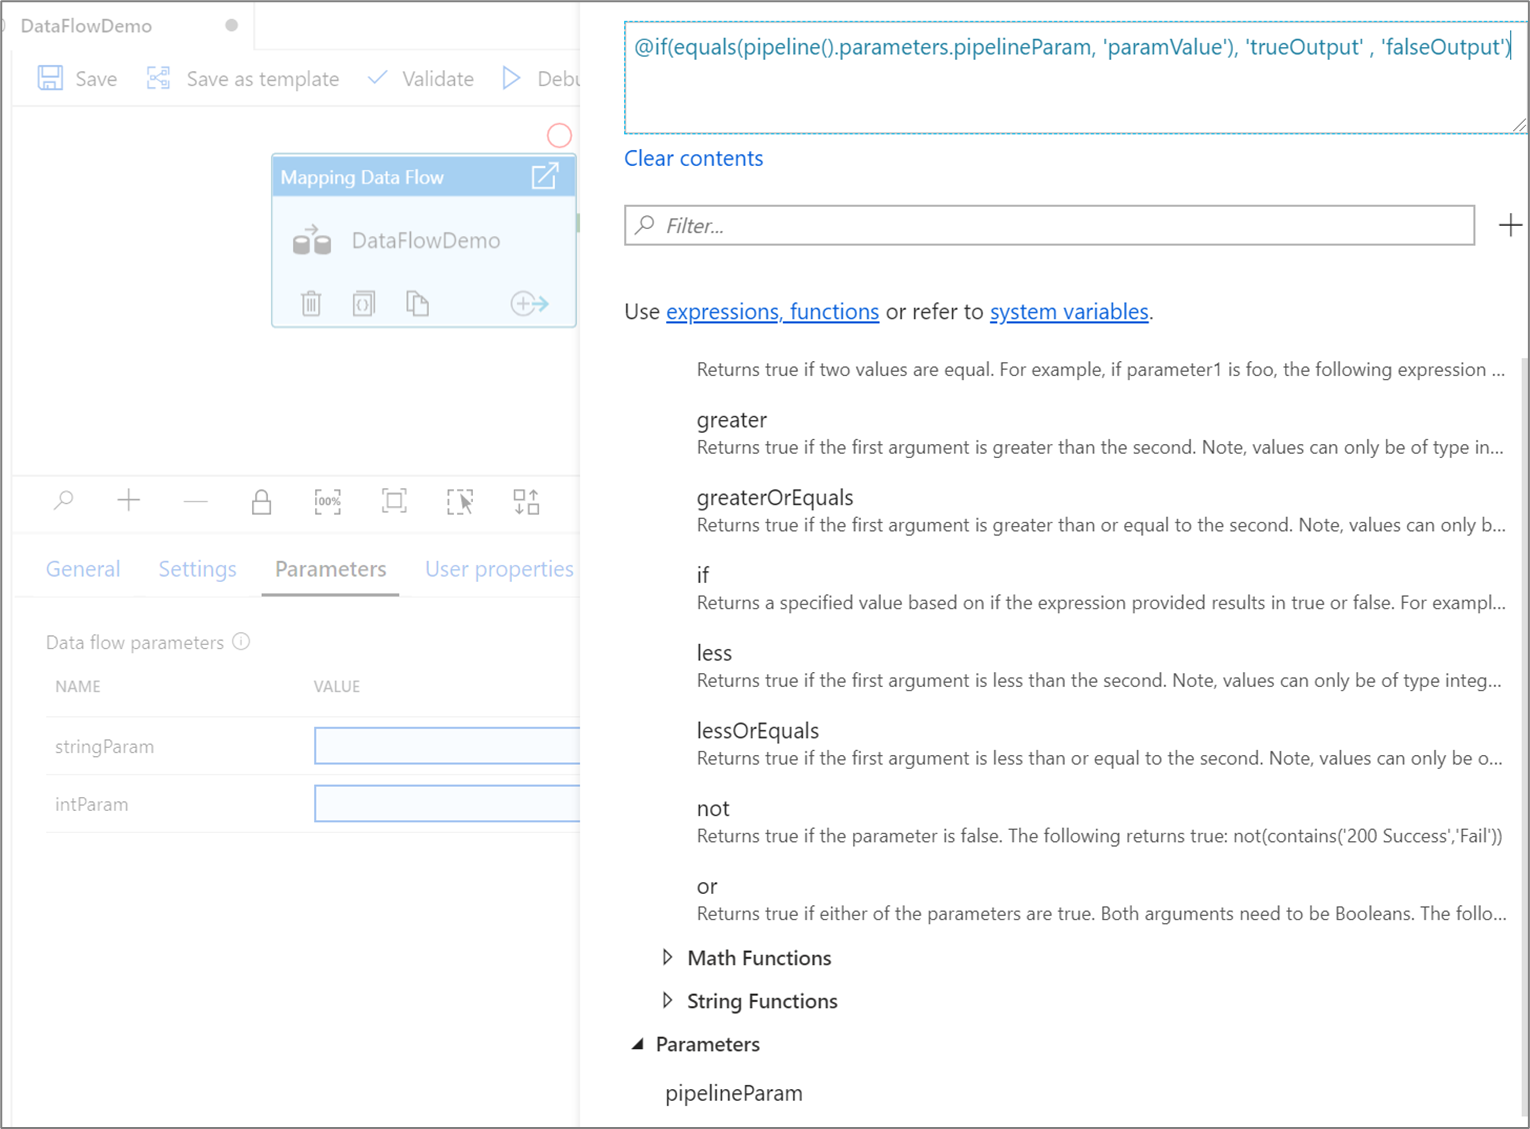
Task: Reset canvas zoom to 100%
Action: click(x=327, y=501)
